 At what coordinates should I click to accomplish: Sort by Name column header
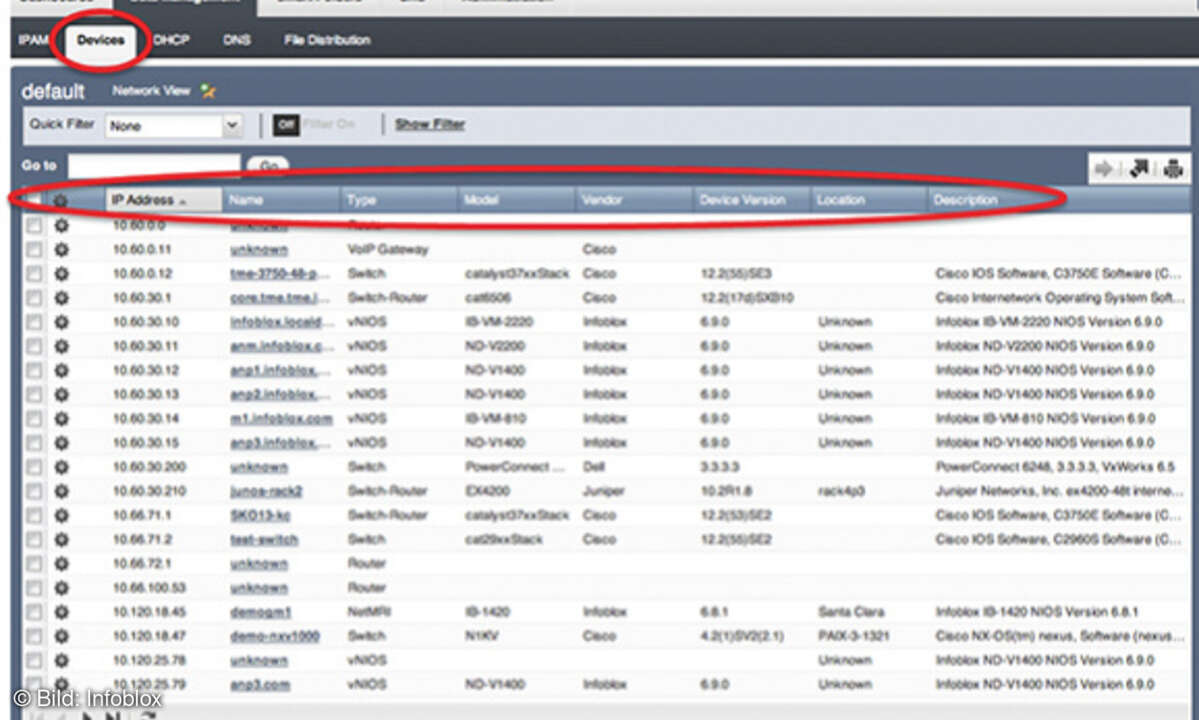[281, 199]
